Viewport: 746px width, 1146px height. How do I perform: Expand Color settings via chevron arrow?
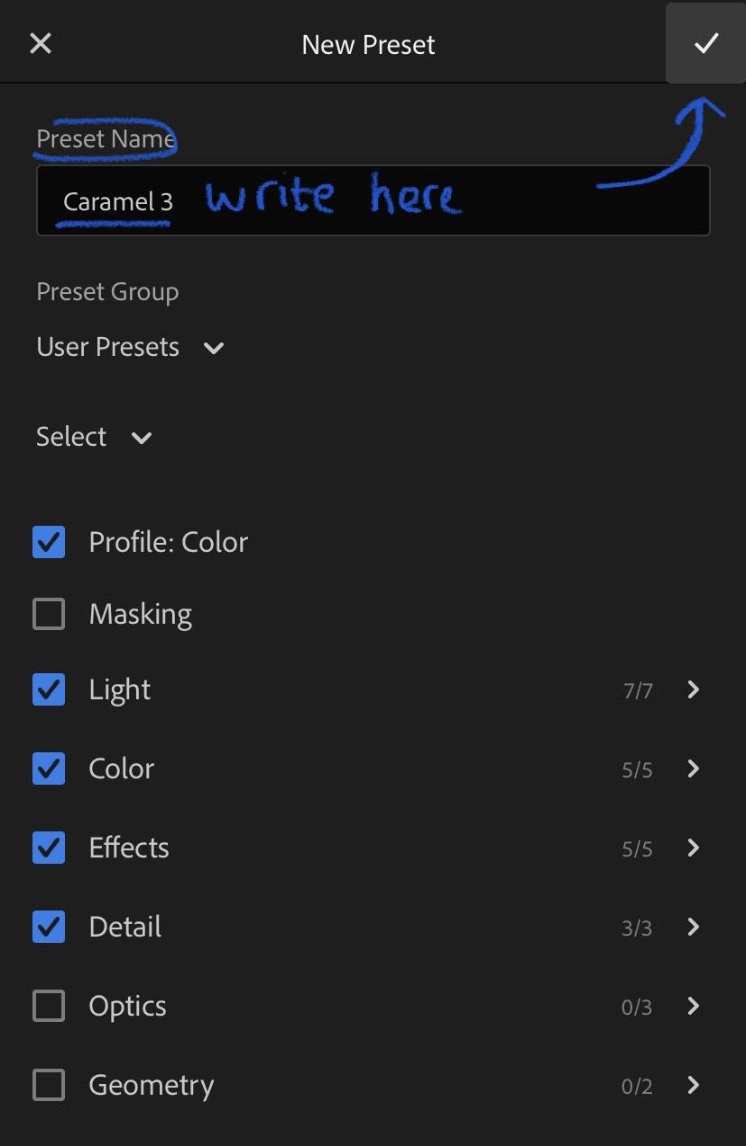coord(693,769)
